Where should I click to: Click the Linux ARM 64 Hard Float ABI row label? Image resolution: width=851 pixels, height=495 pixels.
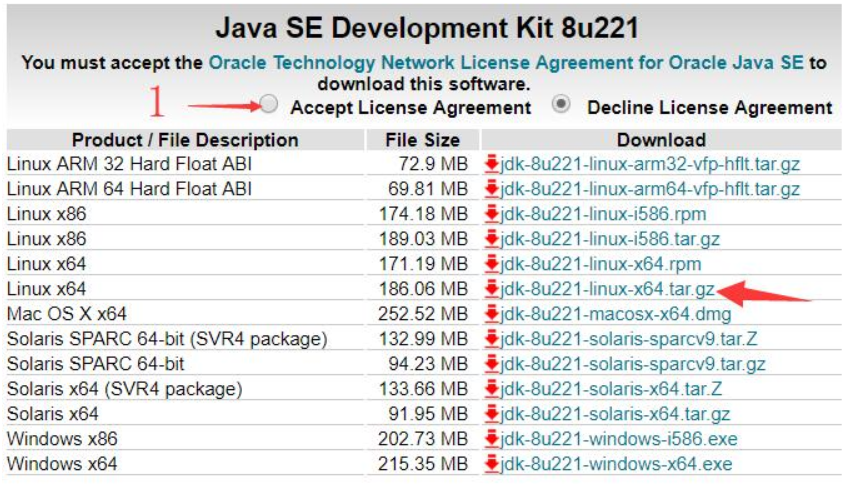(129, 189)
